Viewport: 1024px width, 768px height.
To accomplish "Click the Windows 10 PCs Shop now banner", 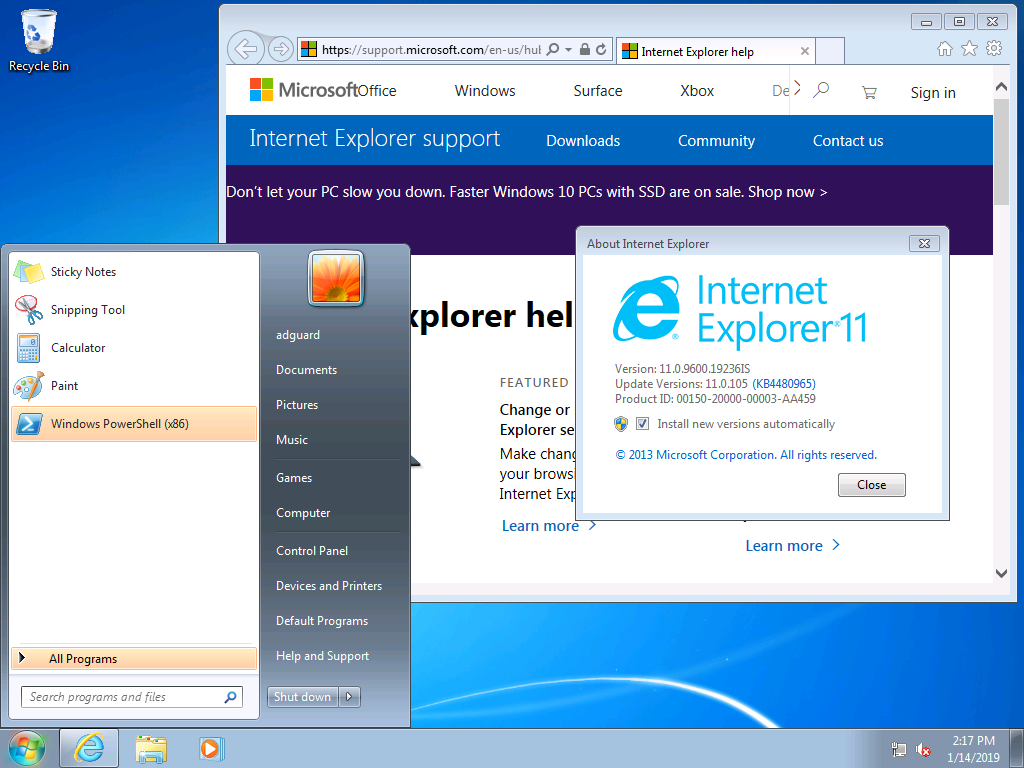I will coord(526,192).
